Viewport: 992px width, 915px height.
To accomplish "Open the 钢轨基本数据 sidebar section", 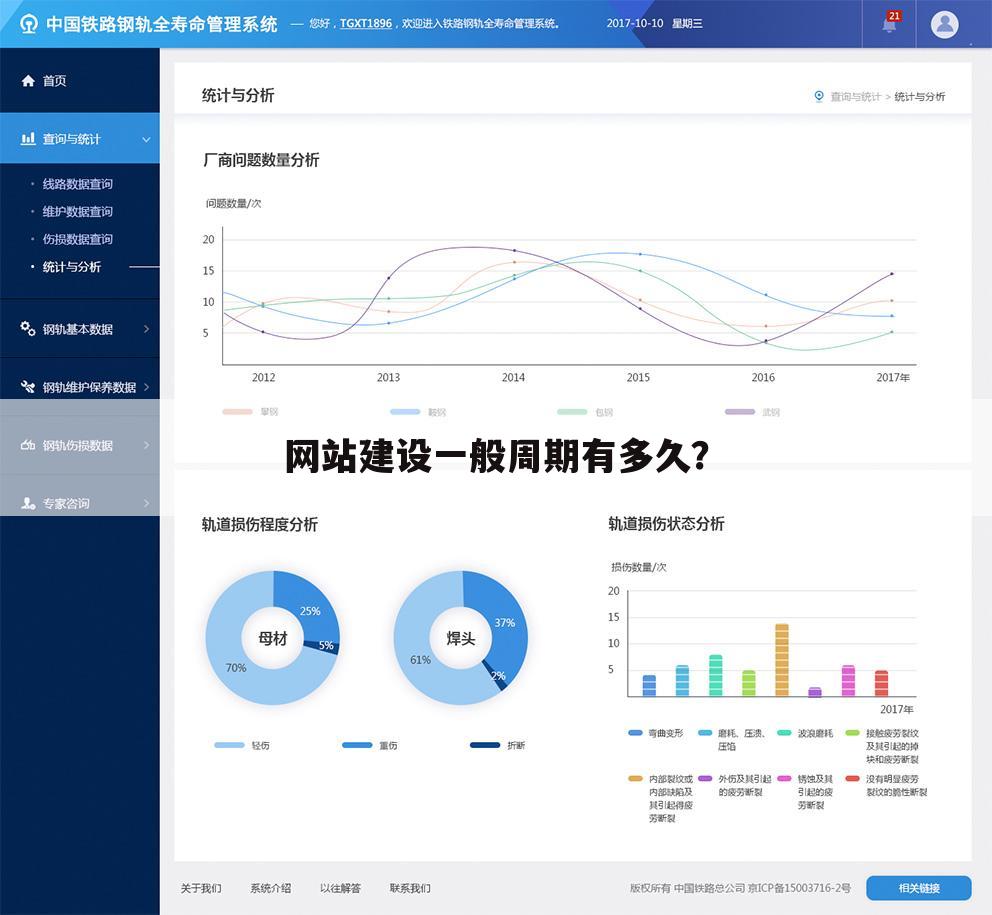I will click(x=78, y=329).
